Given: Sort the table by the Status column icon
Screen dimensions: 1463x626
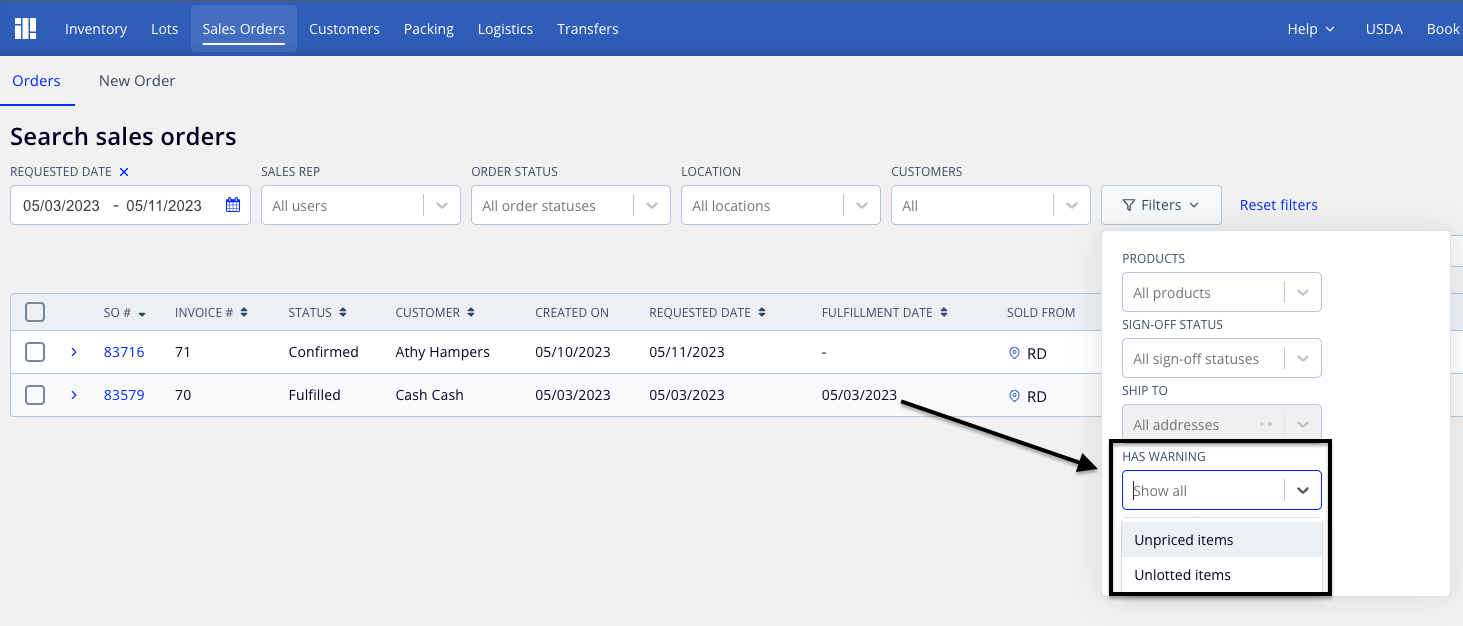Looking at the screenshot, I should pyautogui.click(x=343, y=313).
